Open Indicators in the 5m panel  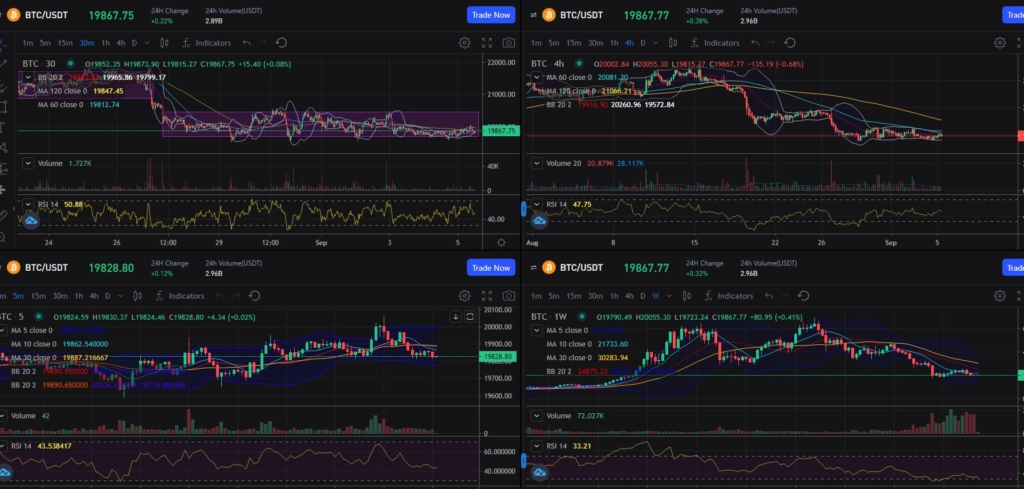point(180,296)
